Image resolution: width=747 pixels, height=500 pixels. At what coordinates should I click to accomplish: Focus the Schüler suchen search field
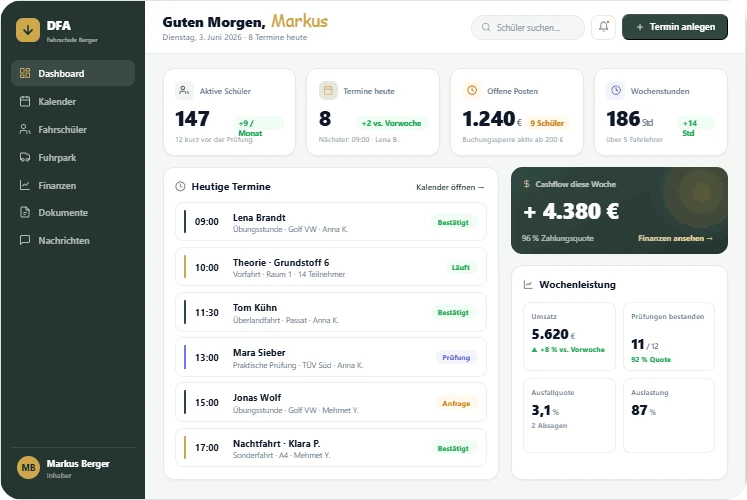528,28
